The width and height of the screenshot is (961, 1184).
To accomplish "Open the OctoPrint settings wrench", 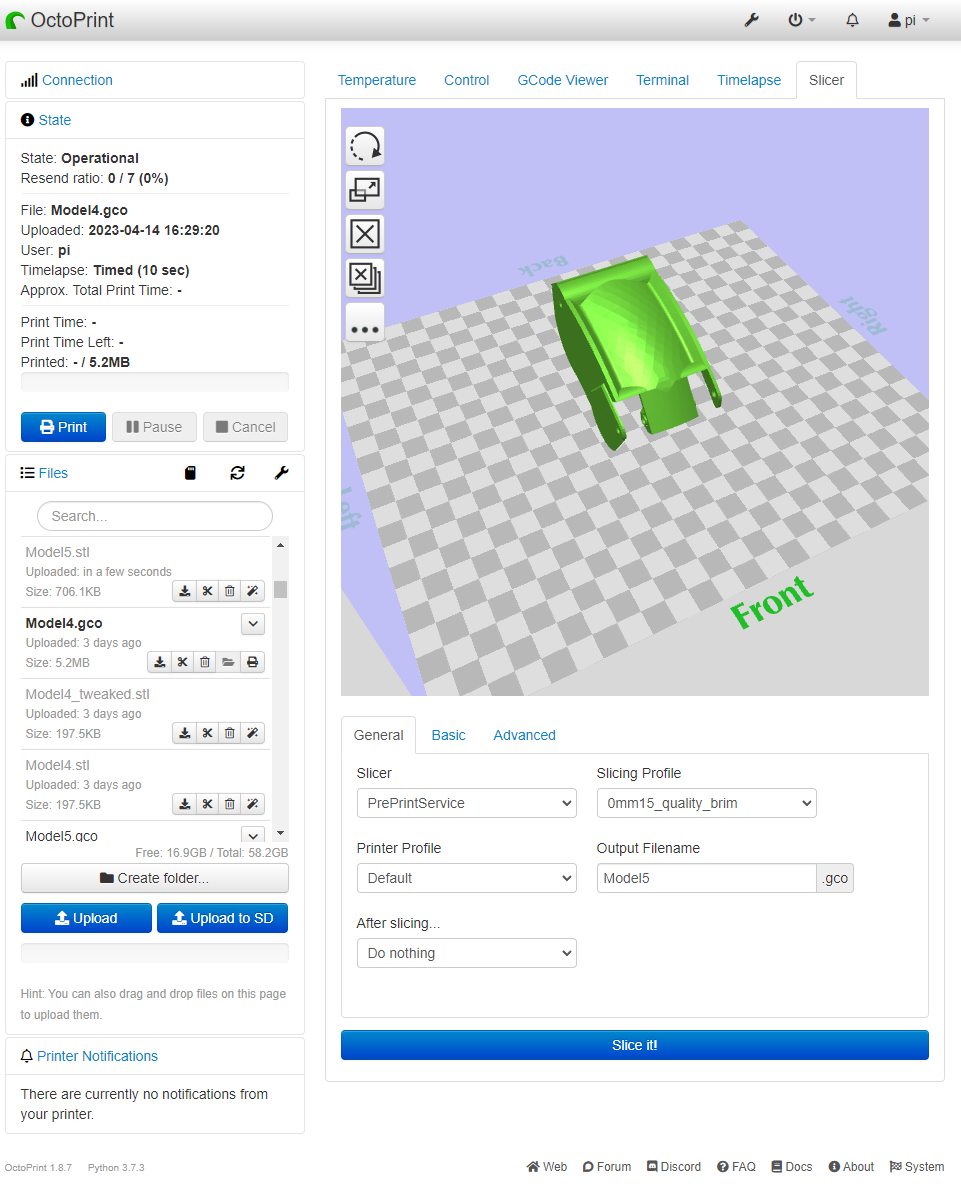I will 751,20.
